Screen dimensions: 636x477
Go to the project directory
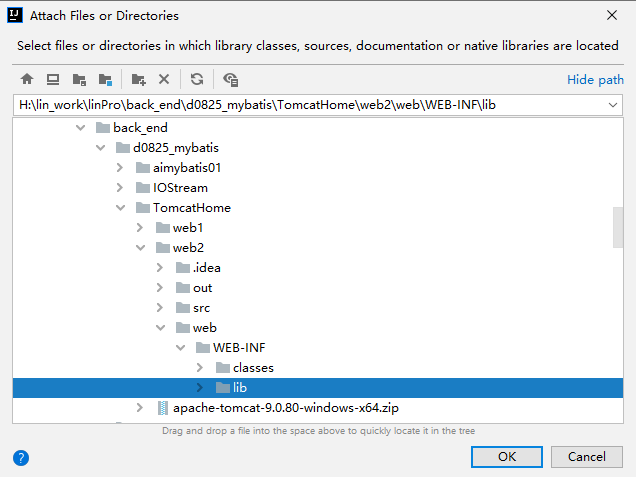coord(79,79)
